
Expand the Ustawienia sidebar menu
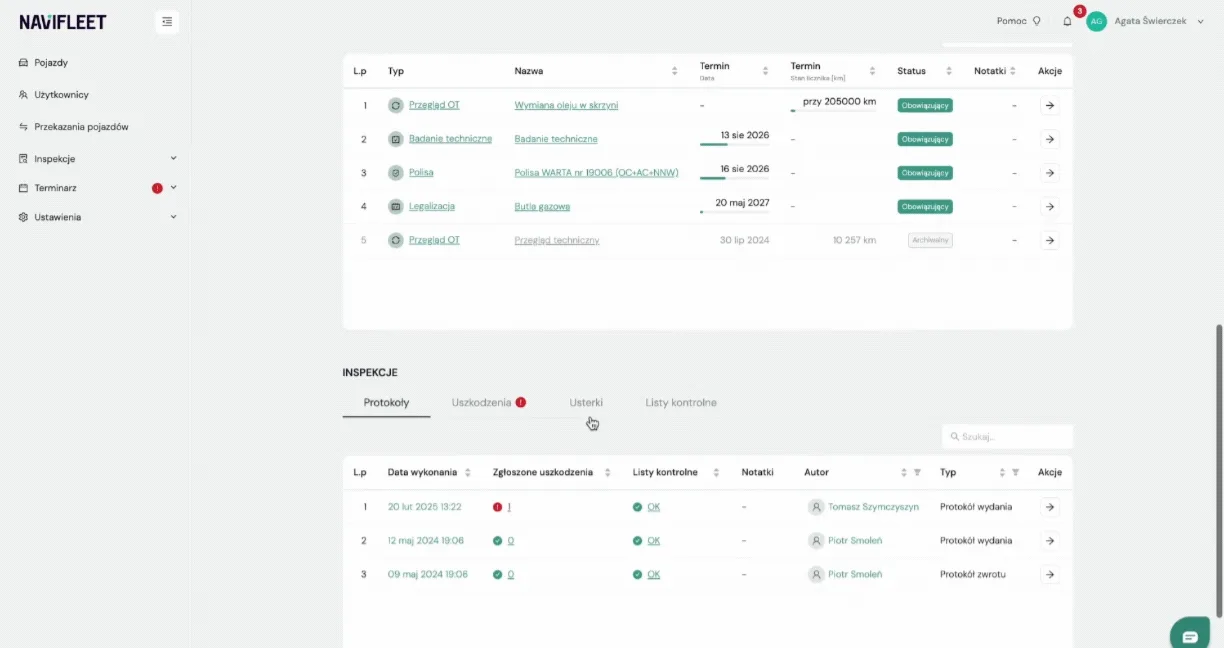173,217
